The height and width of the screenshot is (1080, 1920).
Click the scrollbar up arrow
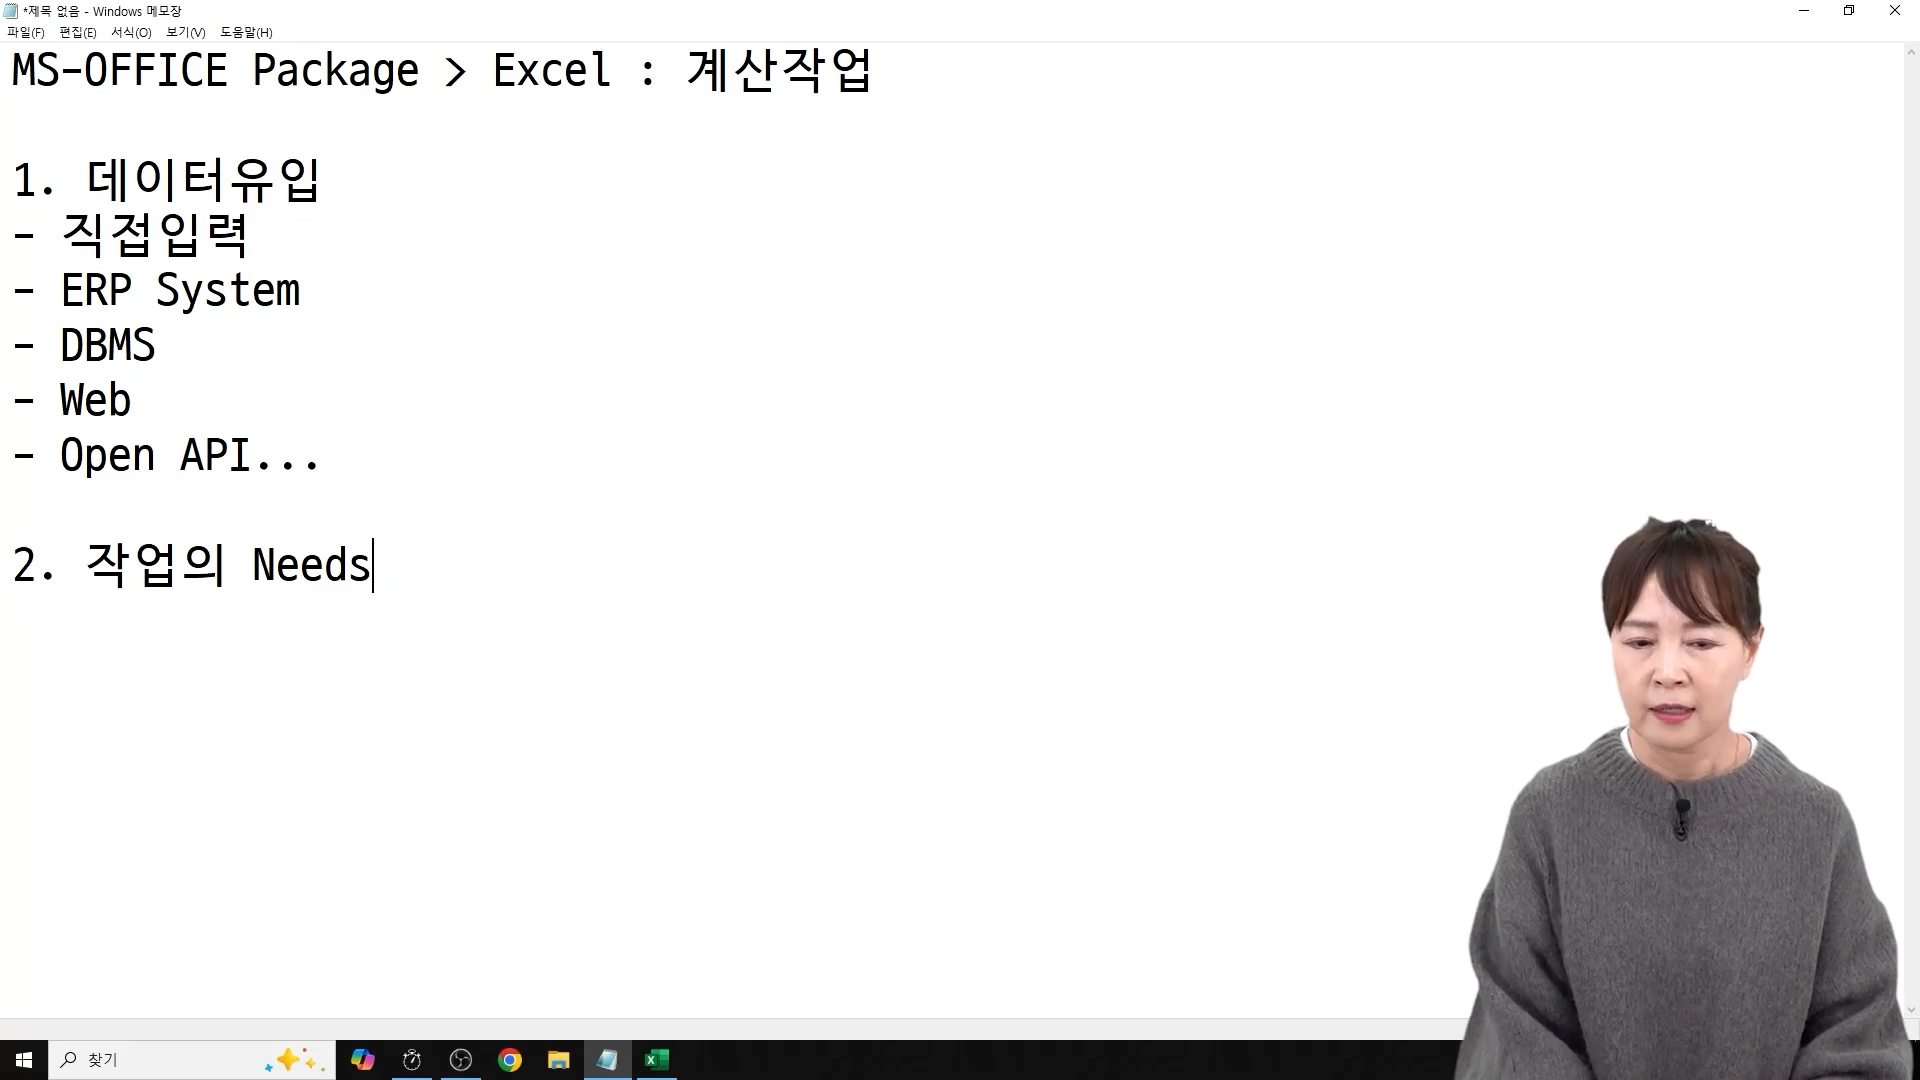[x=1911, y=51]
